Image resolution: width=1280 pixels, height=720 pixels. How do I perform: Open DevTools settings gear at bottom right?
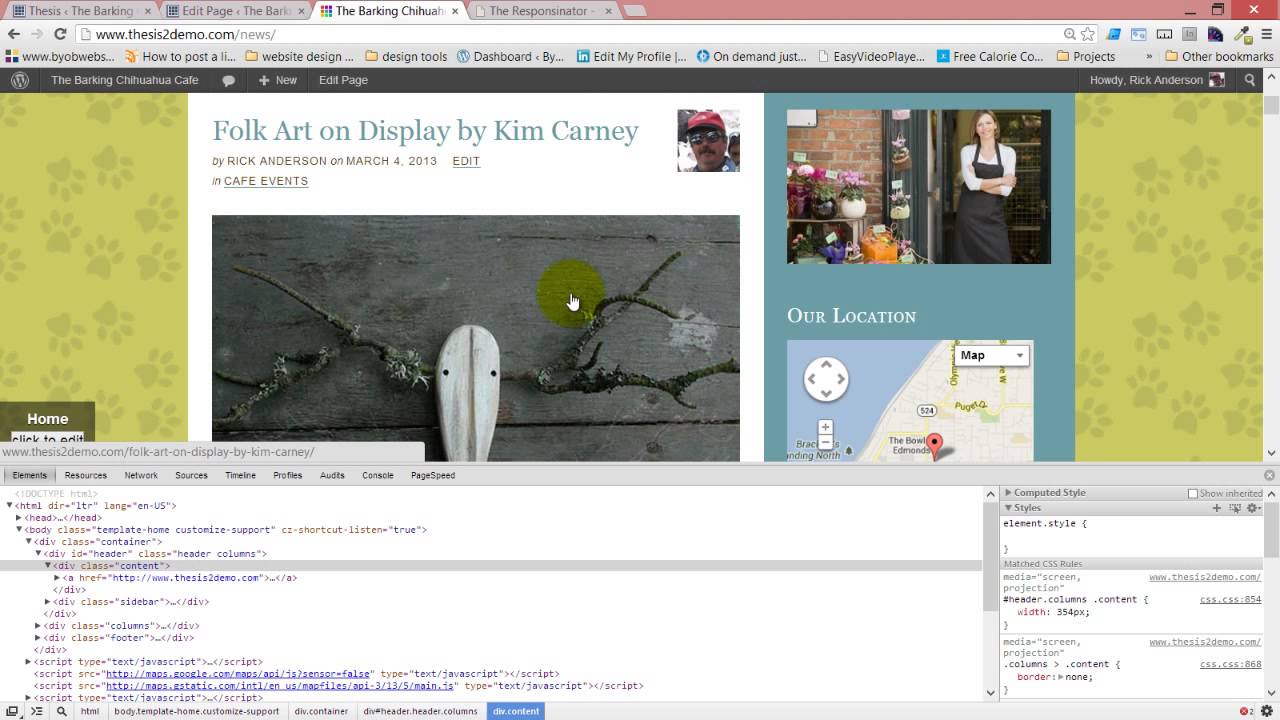tap(1267, 711)
